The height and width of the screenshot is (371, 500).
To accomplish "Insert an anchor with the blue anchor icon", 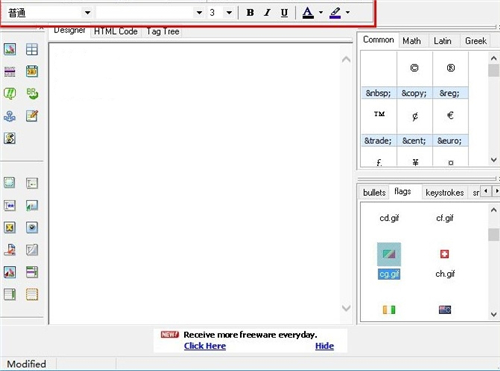I will point(10,116).
